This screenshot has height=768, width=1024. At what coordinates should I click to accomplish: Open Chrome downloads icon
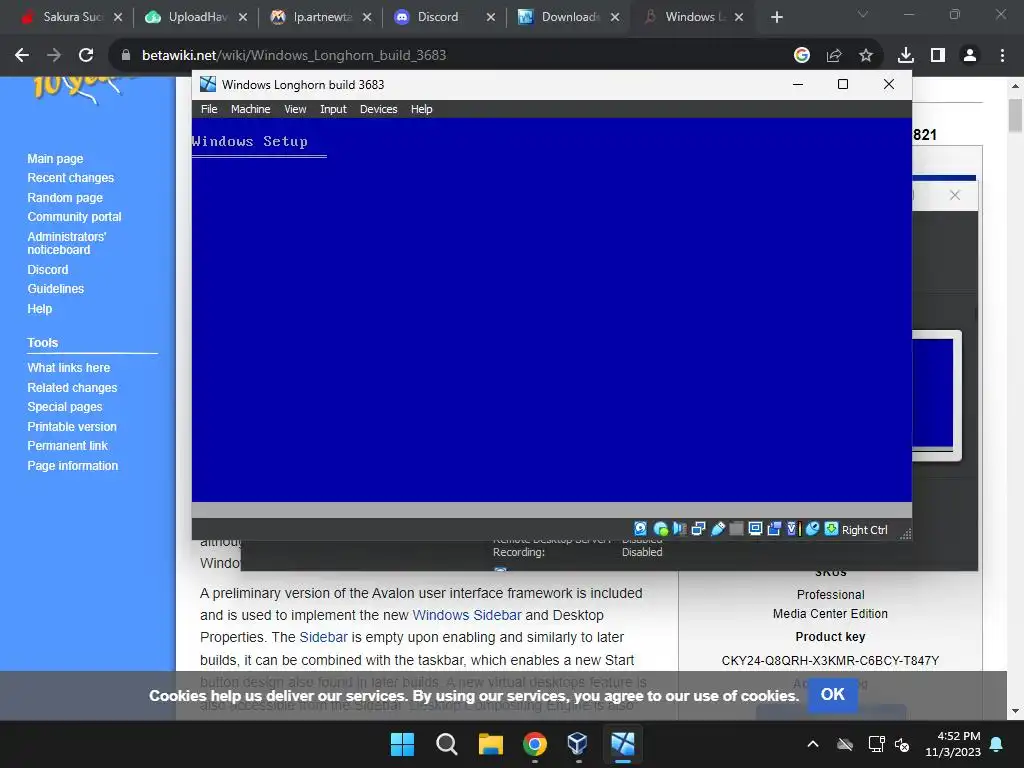coord(905,56)
